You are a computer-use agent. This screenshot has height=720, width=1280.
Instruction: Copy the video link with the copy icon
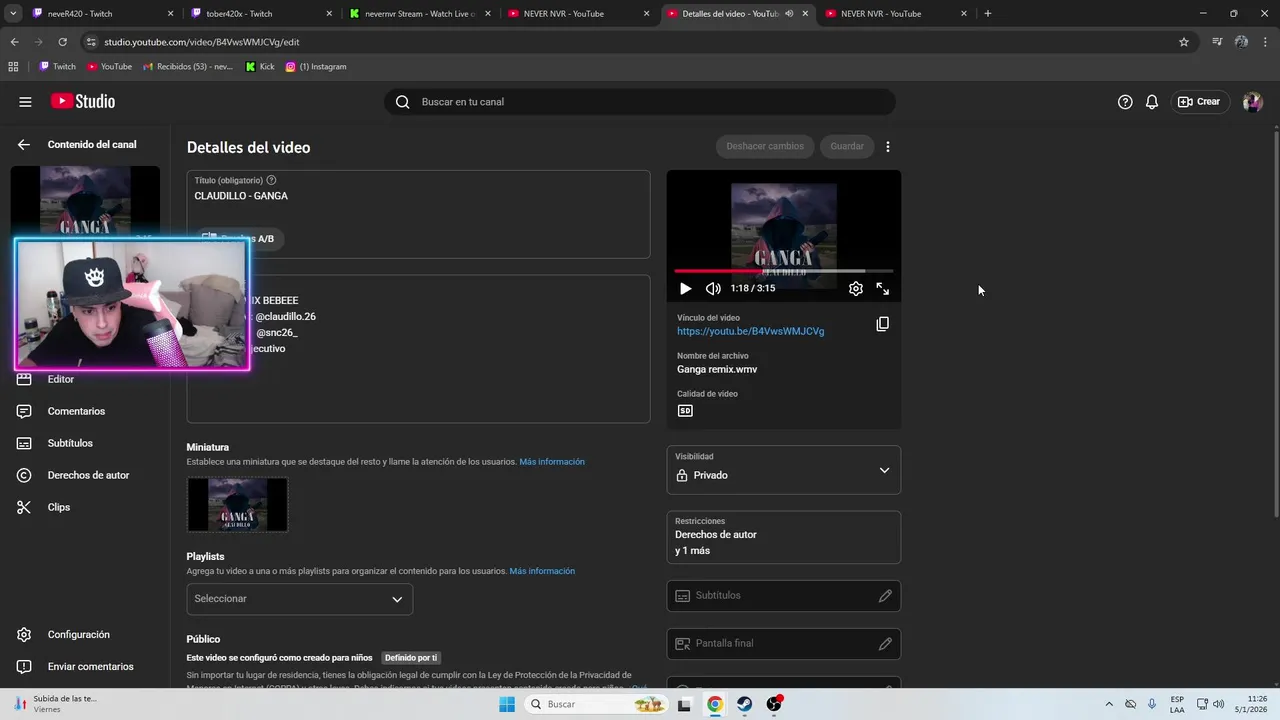[882, 324]
